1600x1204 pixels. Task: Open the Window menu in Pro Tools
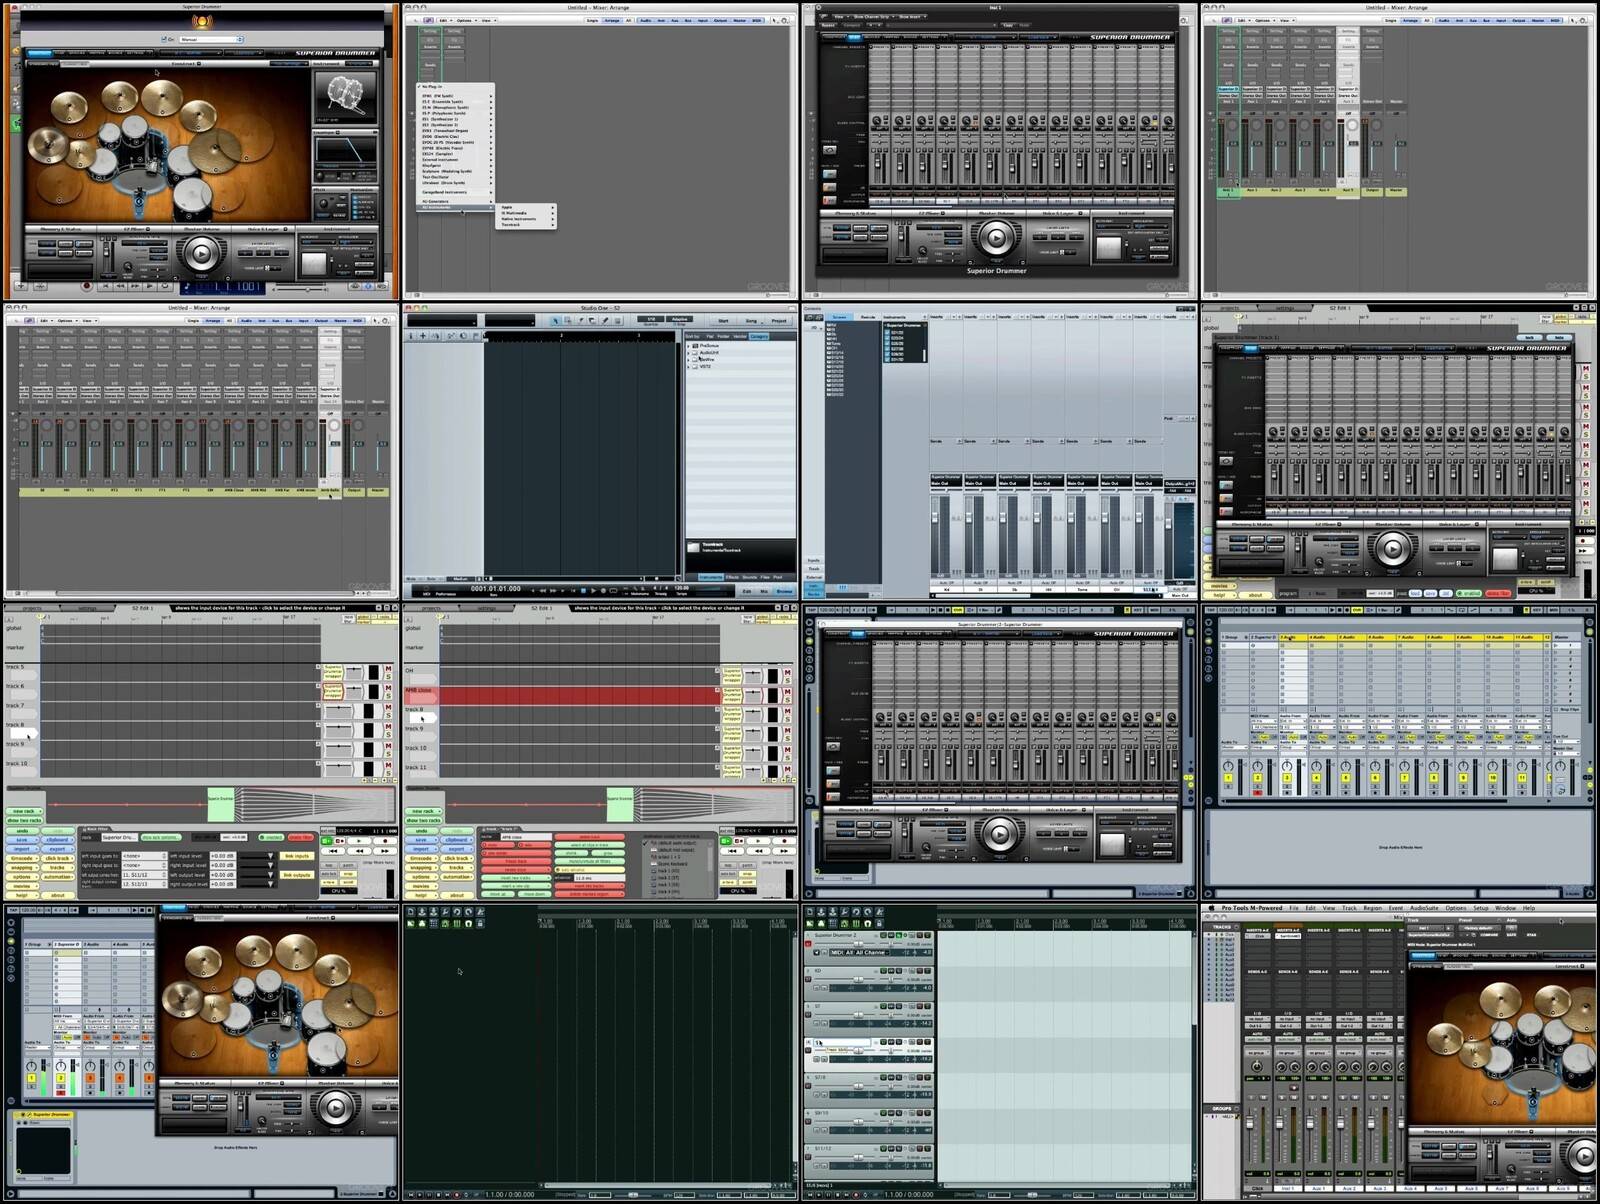[1504, 908]
